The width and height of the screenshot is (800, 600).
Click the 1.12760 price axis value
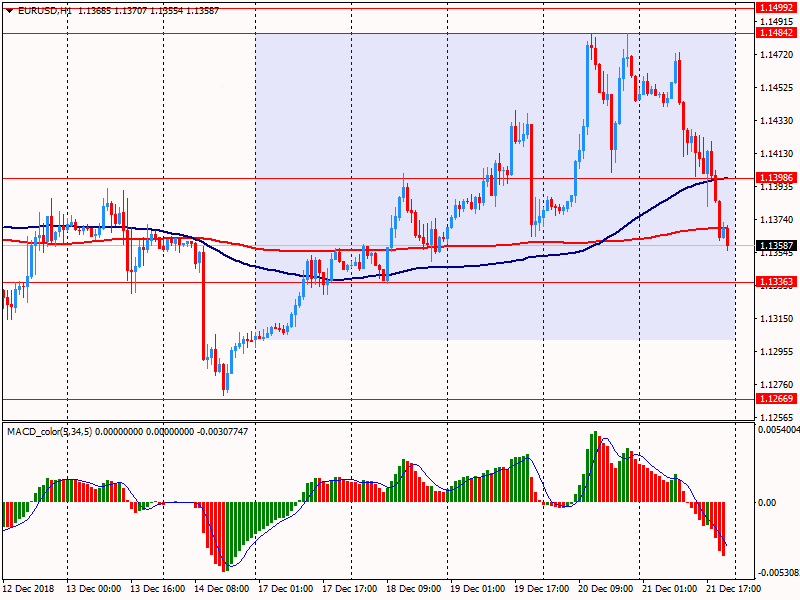(x=777, y=385)
